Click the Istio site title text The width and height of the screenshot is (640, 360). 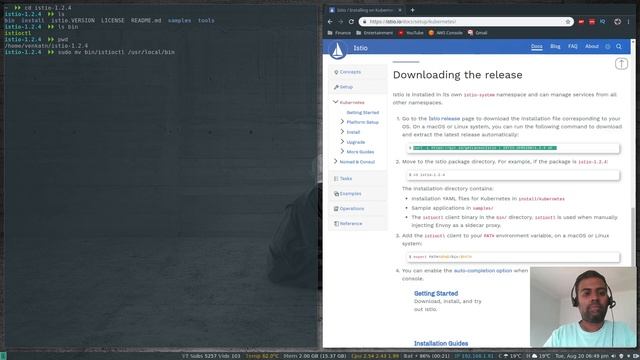[360, 48]
